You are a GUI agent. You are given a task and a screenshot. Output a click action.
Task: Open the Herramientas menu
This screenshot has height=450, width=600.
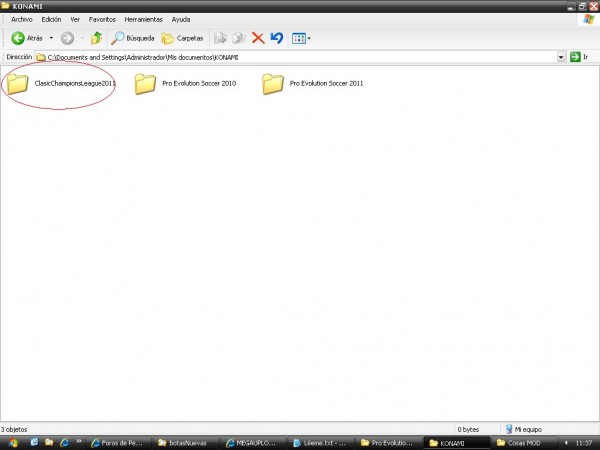[x=143, y=19]
